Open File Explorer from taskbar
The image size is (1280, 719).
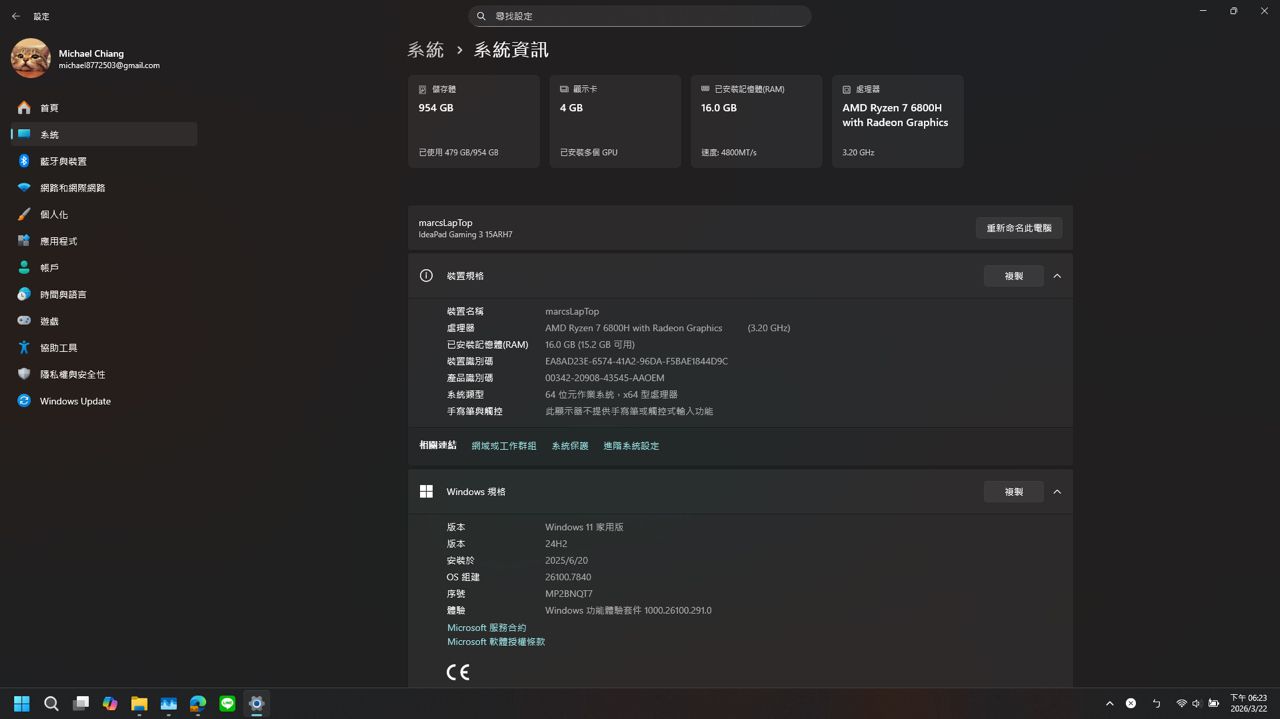[139, 703]
